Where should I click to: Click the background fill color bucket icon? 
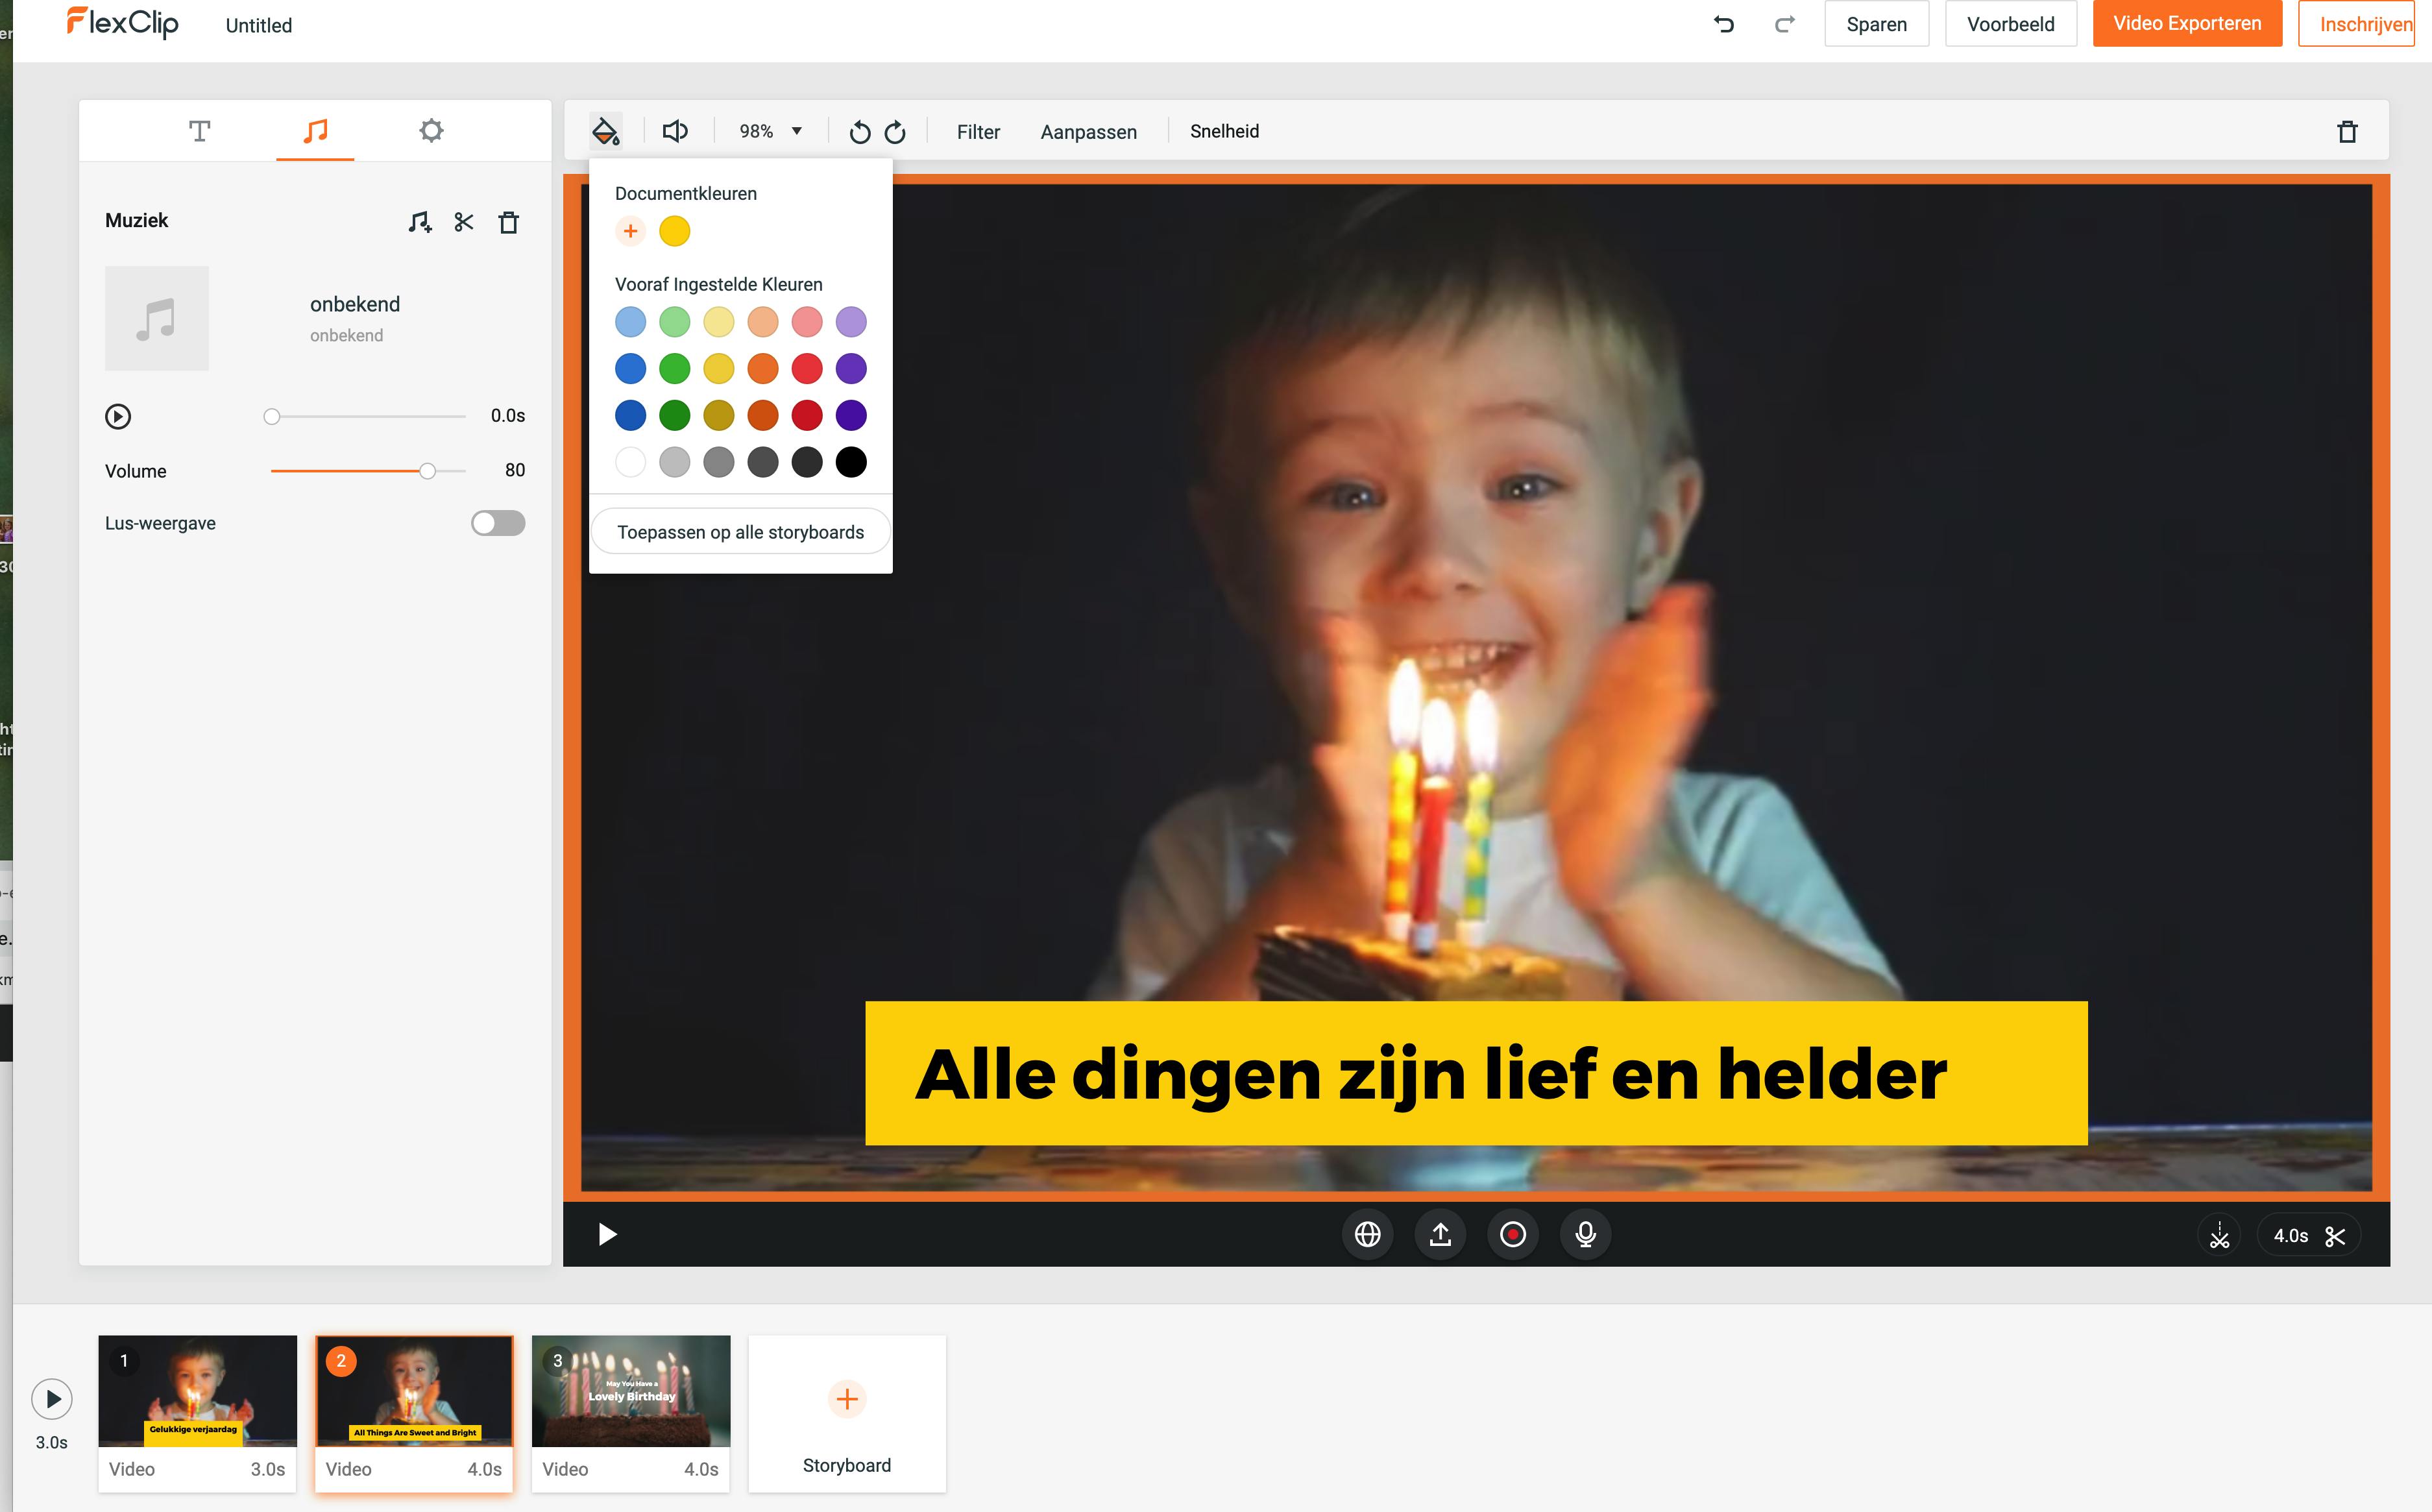click(x=605, y=131)
